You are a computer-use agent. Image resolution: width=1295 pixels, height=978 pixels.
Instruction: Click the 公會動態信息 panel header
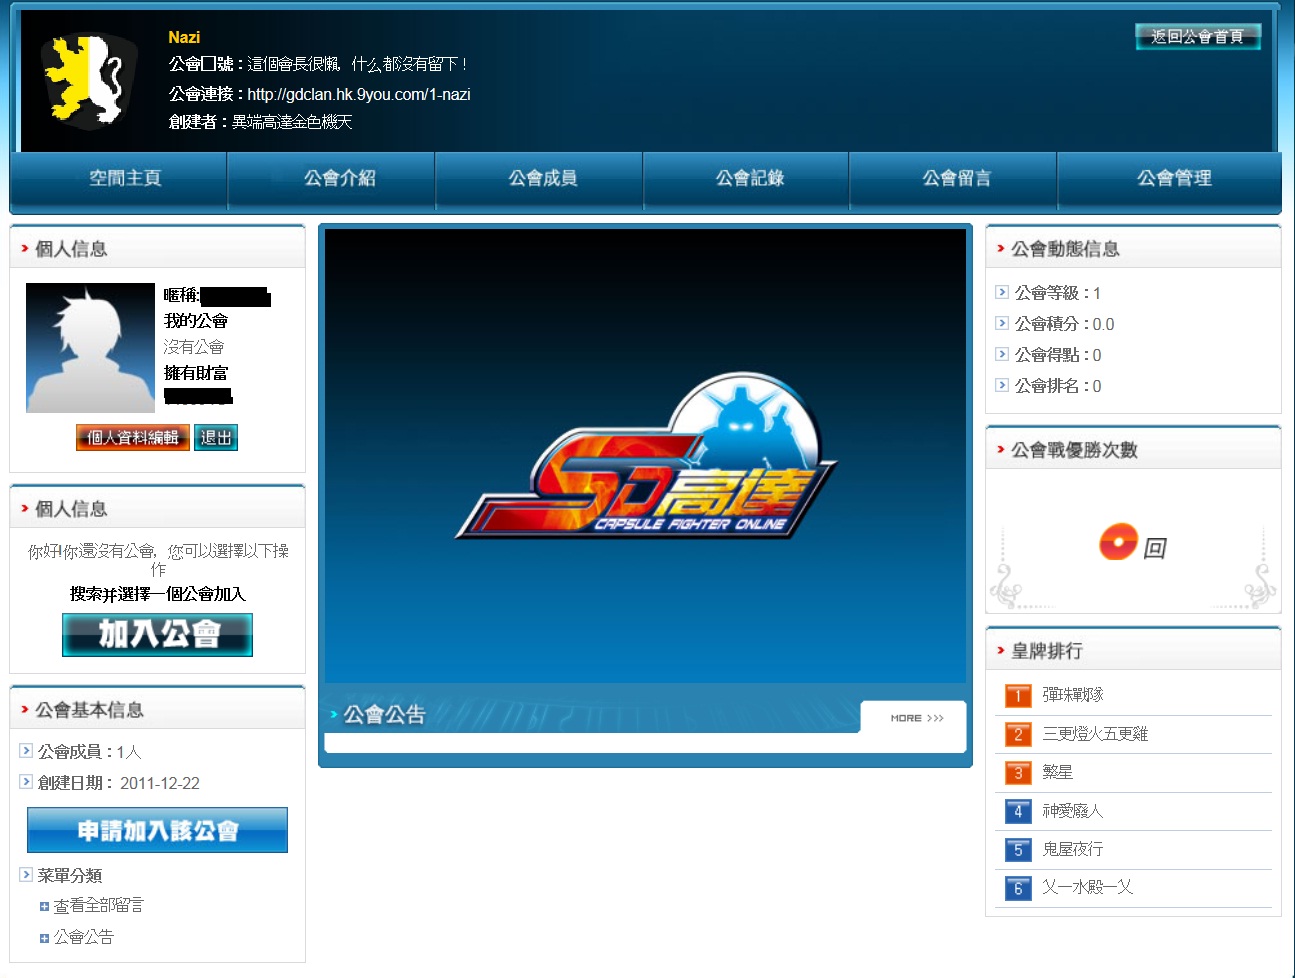coord(1133,248)
